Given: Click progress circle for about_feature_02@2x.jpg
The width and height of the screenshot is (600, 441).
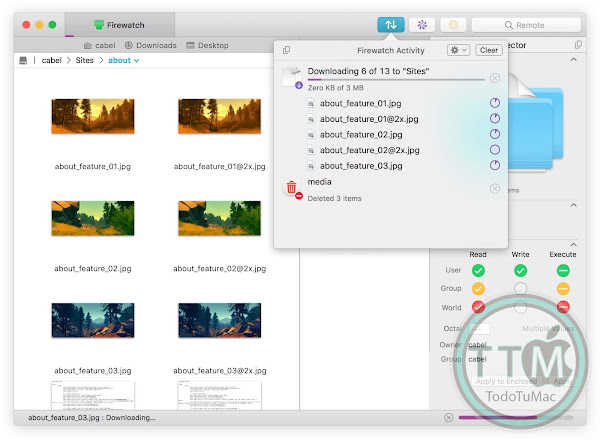Looking at the screenshot, I should 495,150.
